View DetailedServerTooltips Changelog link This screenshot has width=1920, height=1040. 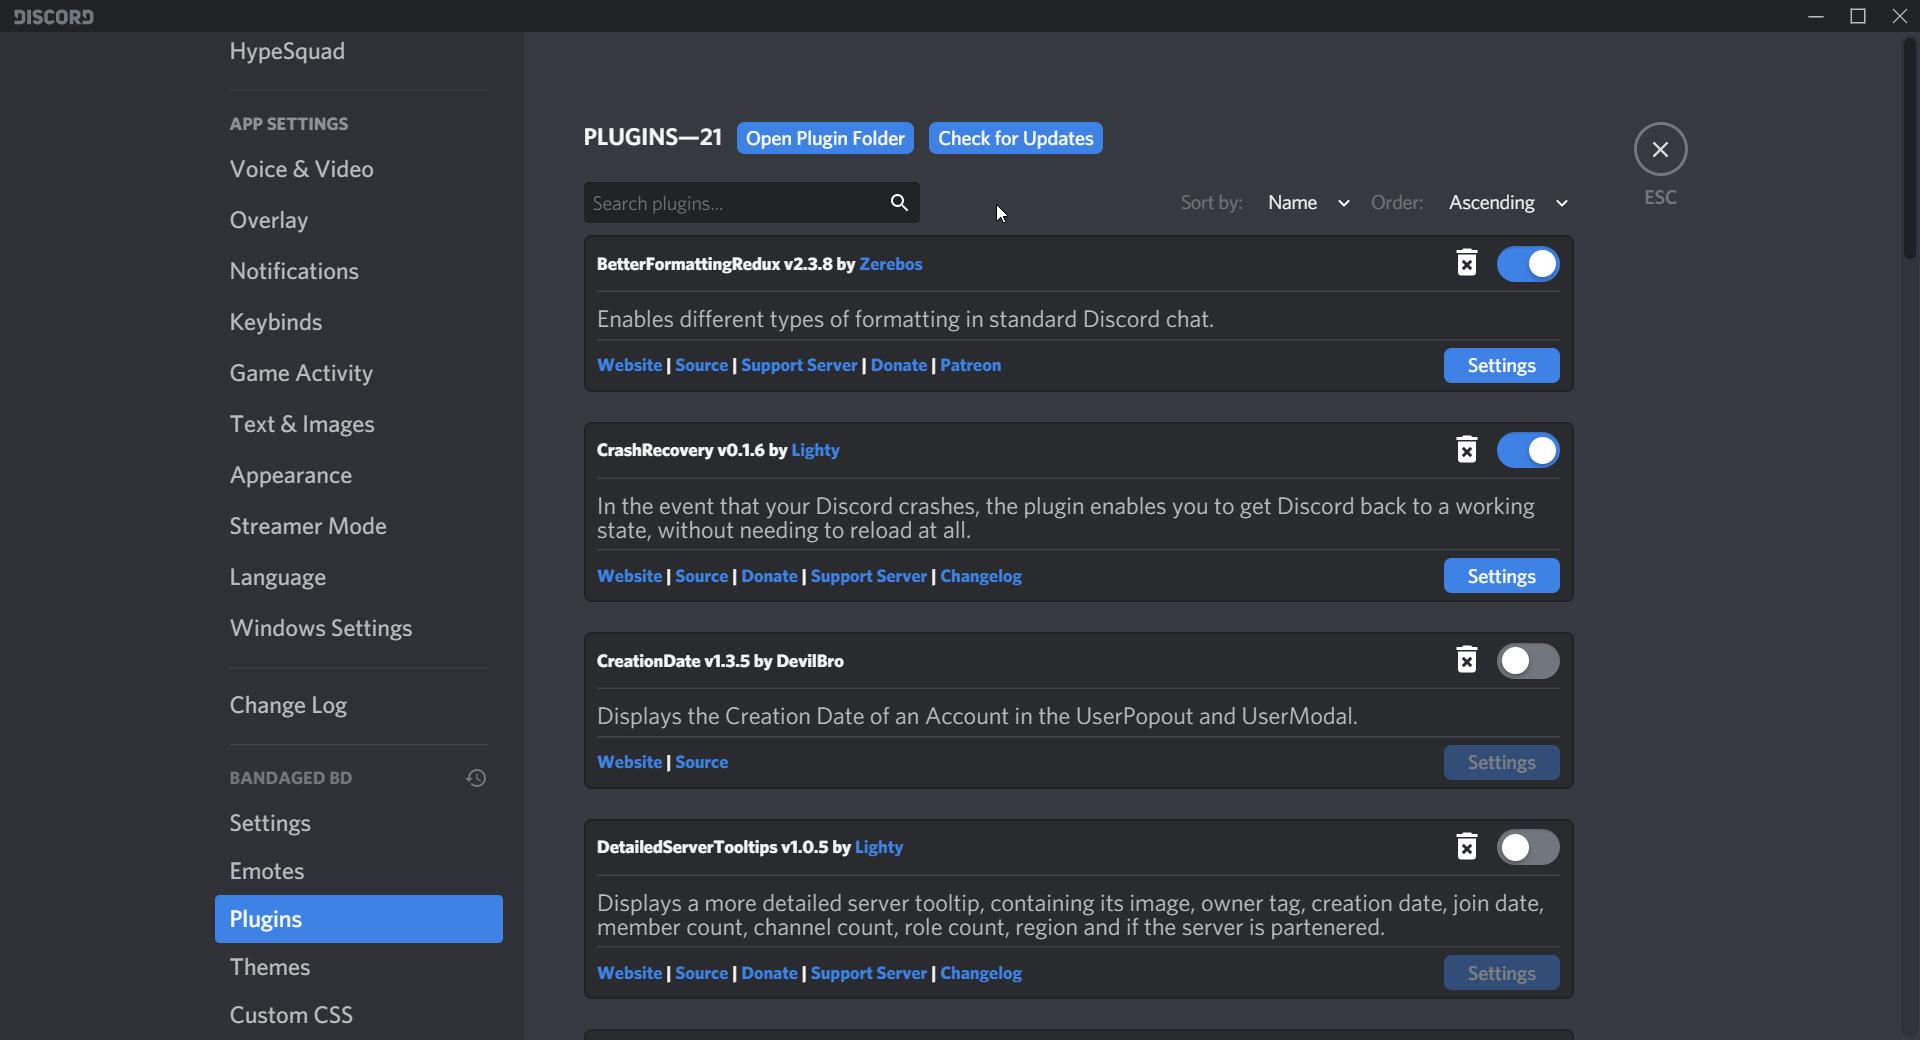981,973
